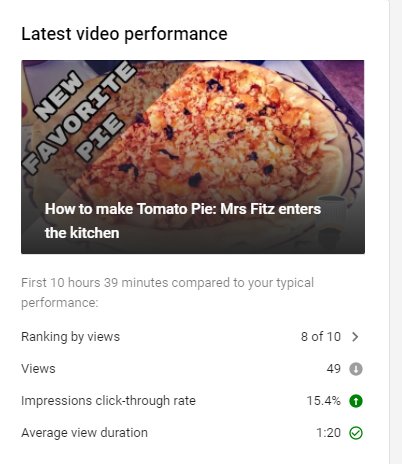Click the 'the kitchen' title line
The image size is (402, 464).
pos(82,233)
